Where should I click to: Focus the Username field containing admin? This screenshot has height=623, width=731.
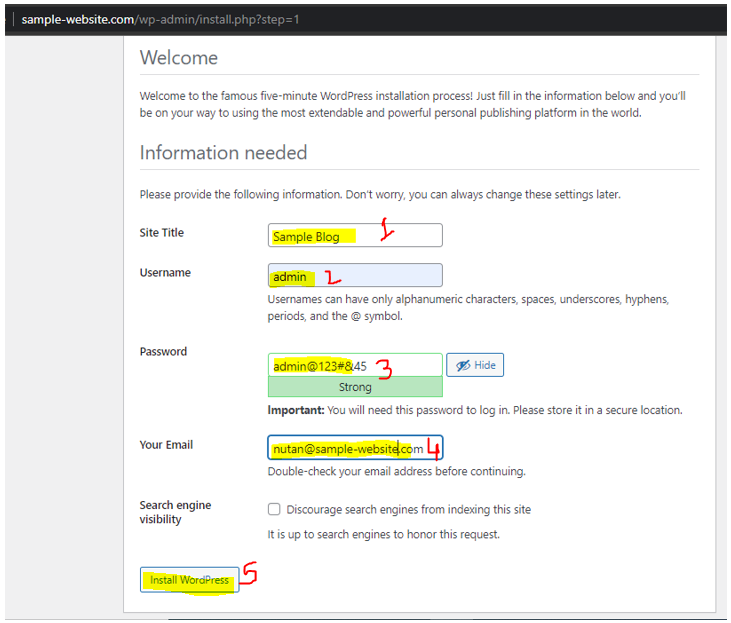point(355,275)
